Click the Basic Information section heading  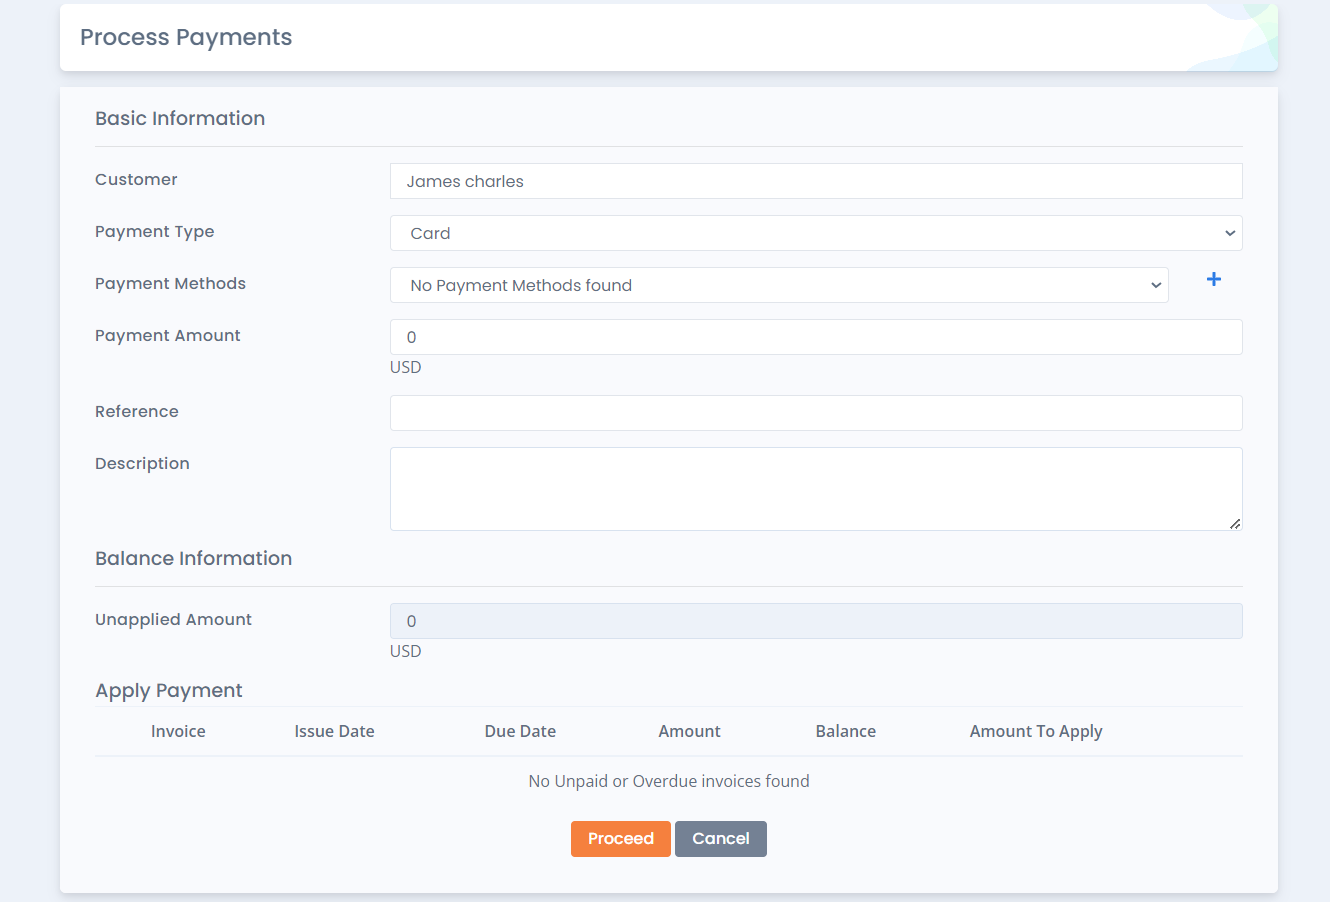(180, 118)
